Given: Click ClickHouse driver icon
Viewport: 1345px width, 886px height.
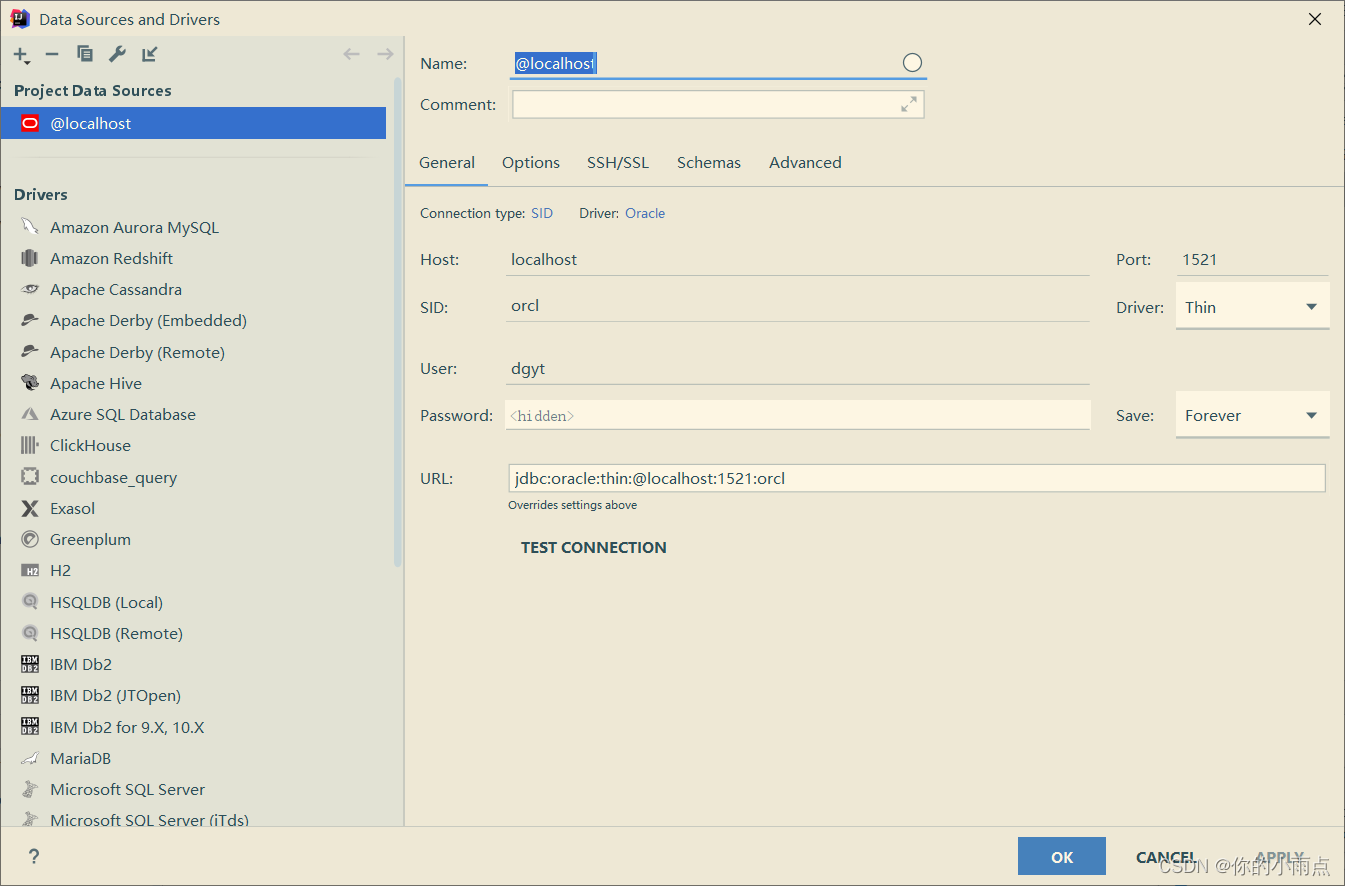Looking at the screenshot, I should pos(30,445).
